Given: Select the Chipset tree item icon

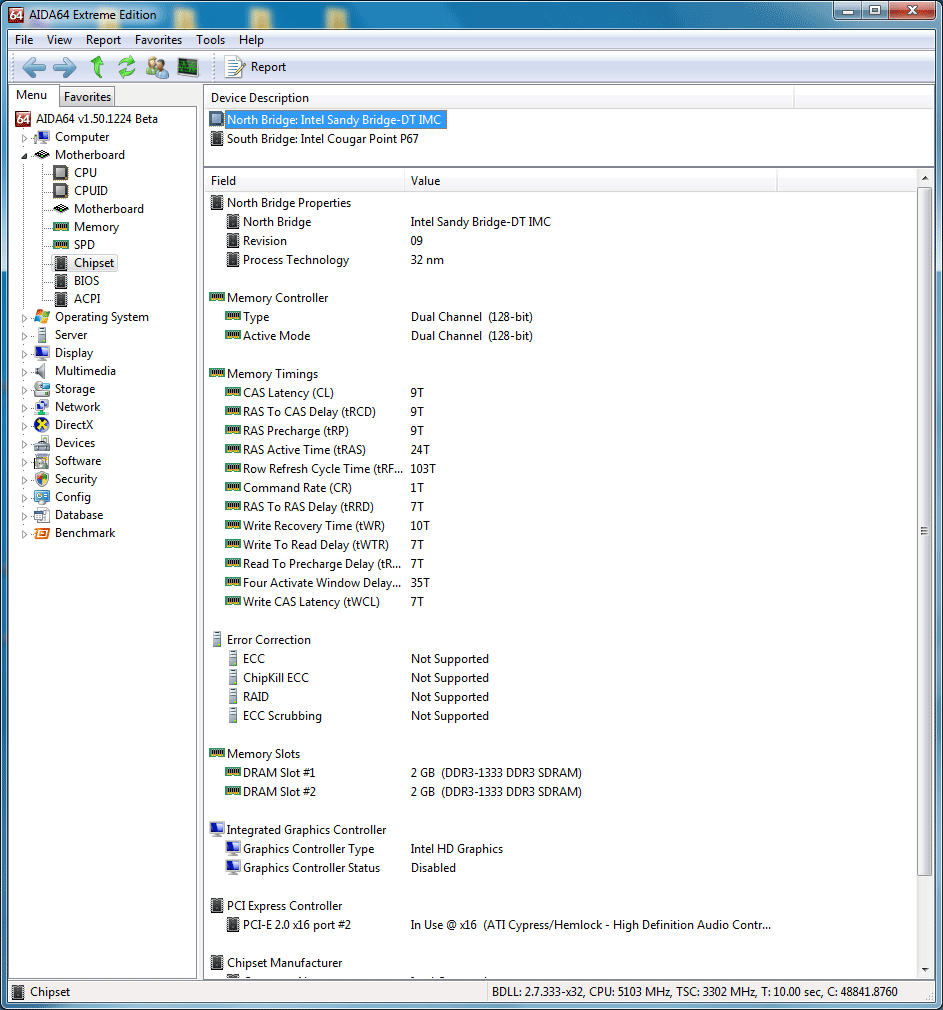Looking at the screenshot, I should (x=61, y=263).
